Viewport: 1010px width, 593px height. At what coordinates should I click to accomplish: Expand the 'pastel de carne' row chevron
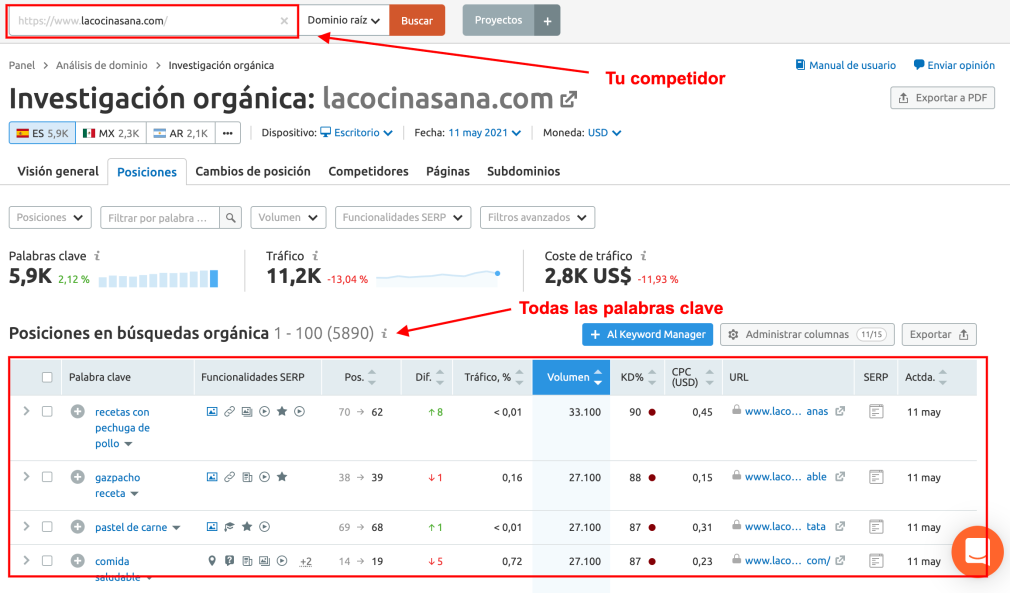[x=26, y=526]
